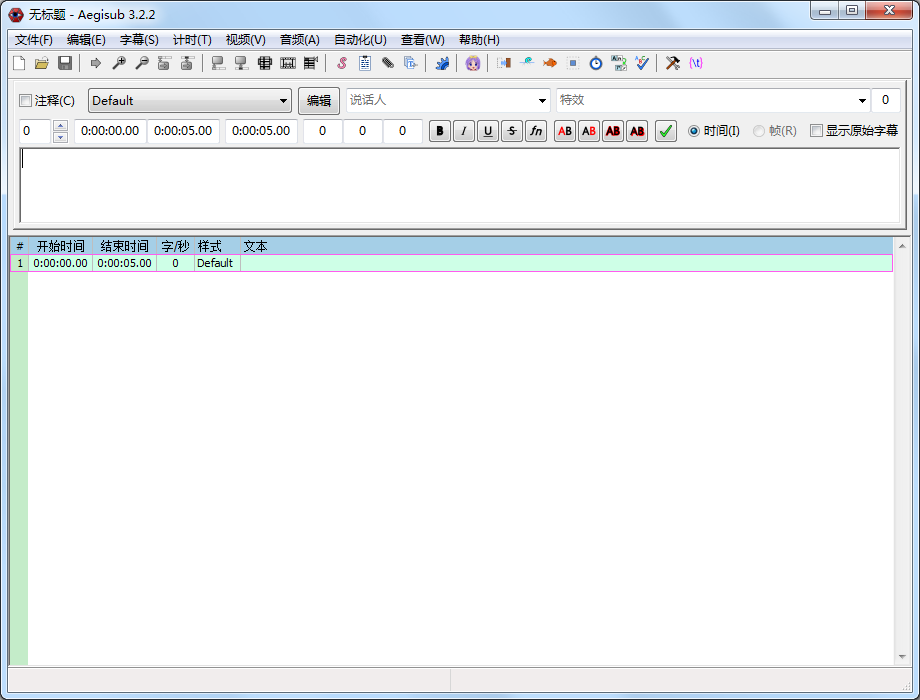This screenshot has height=700, width=920.
Task: Open the 说话人 actor dropdown
Action: pyautogui.click(x=543, y=101)
